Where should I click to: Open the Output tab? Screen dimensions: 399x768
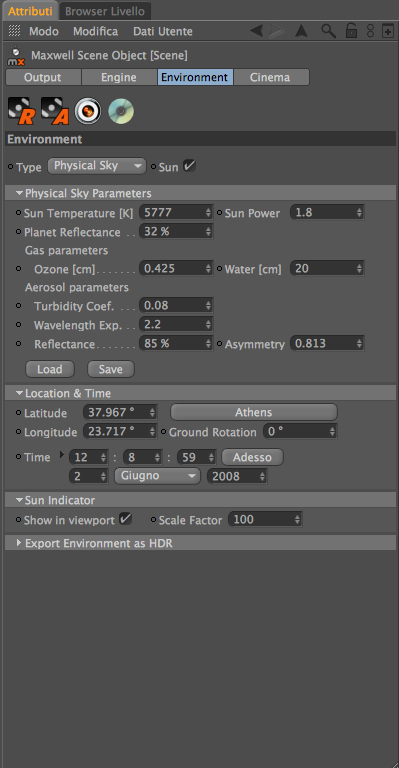click(43, 77)
